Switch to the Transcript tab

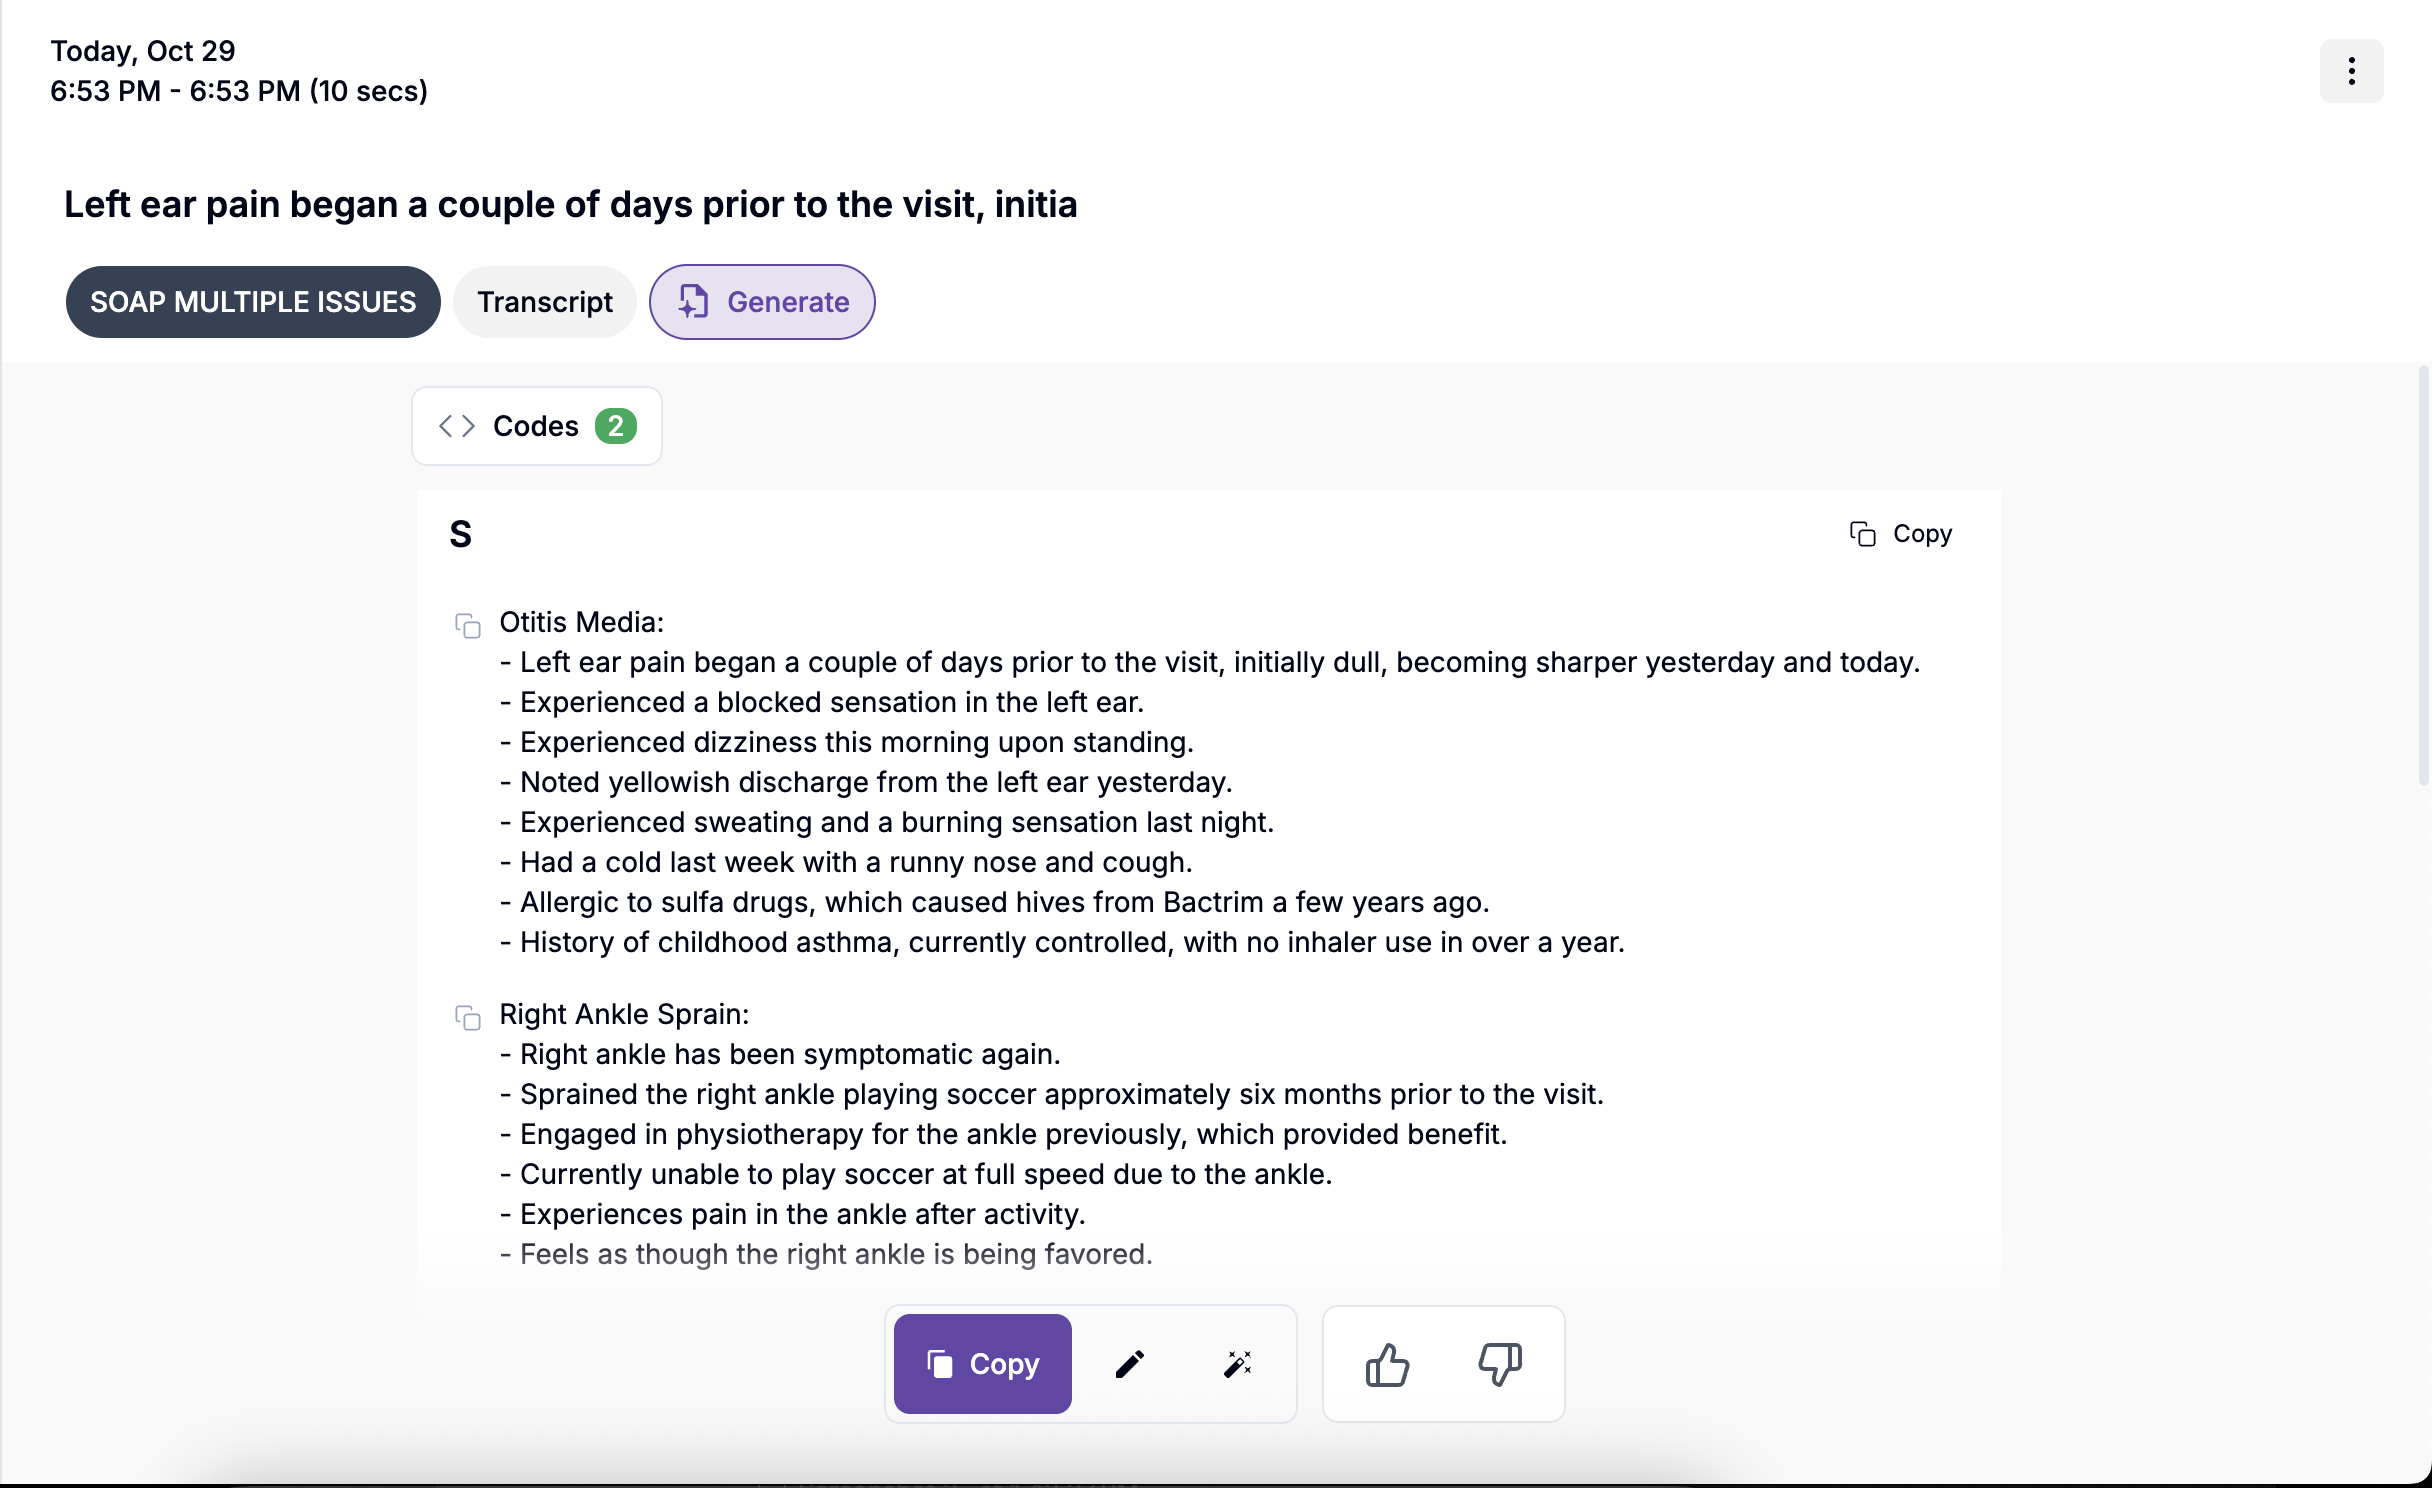click(544, 302)
